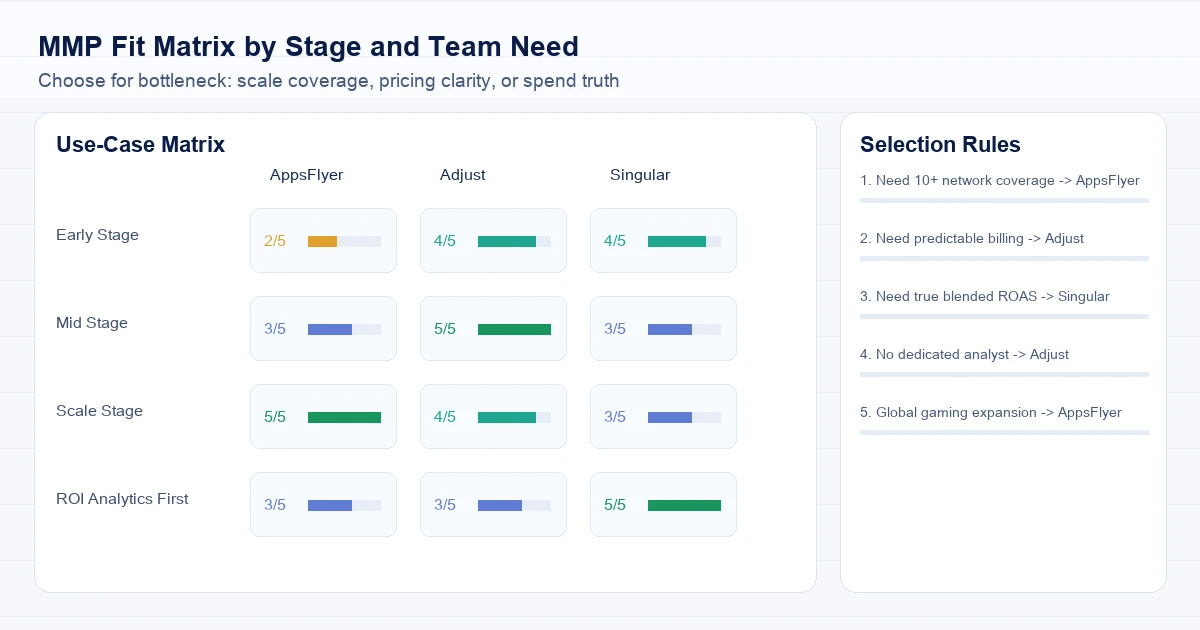Click the Mid Stage Adjust 5/5 score bar
This screenshot has height=630, width=1200.
click(514, 329)
